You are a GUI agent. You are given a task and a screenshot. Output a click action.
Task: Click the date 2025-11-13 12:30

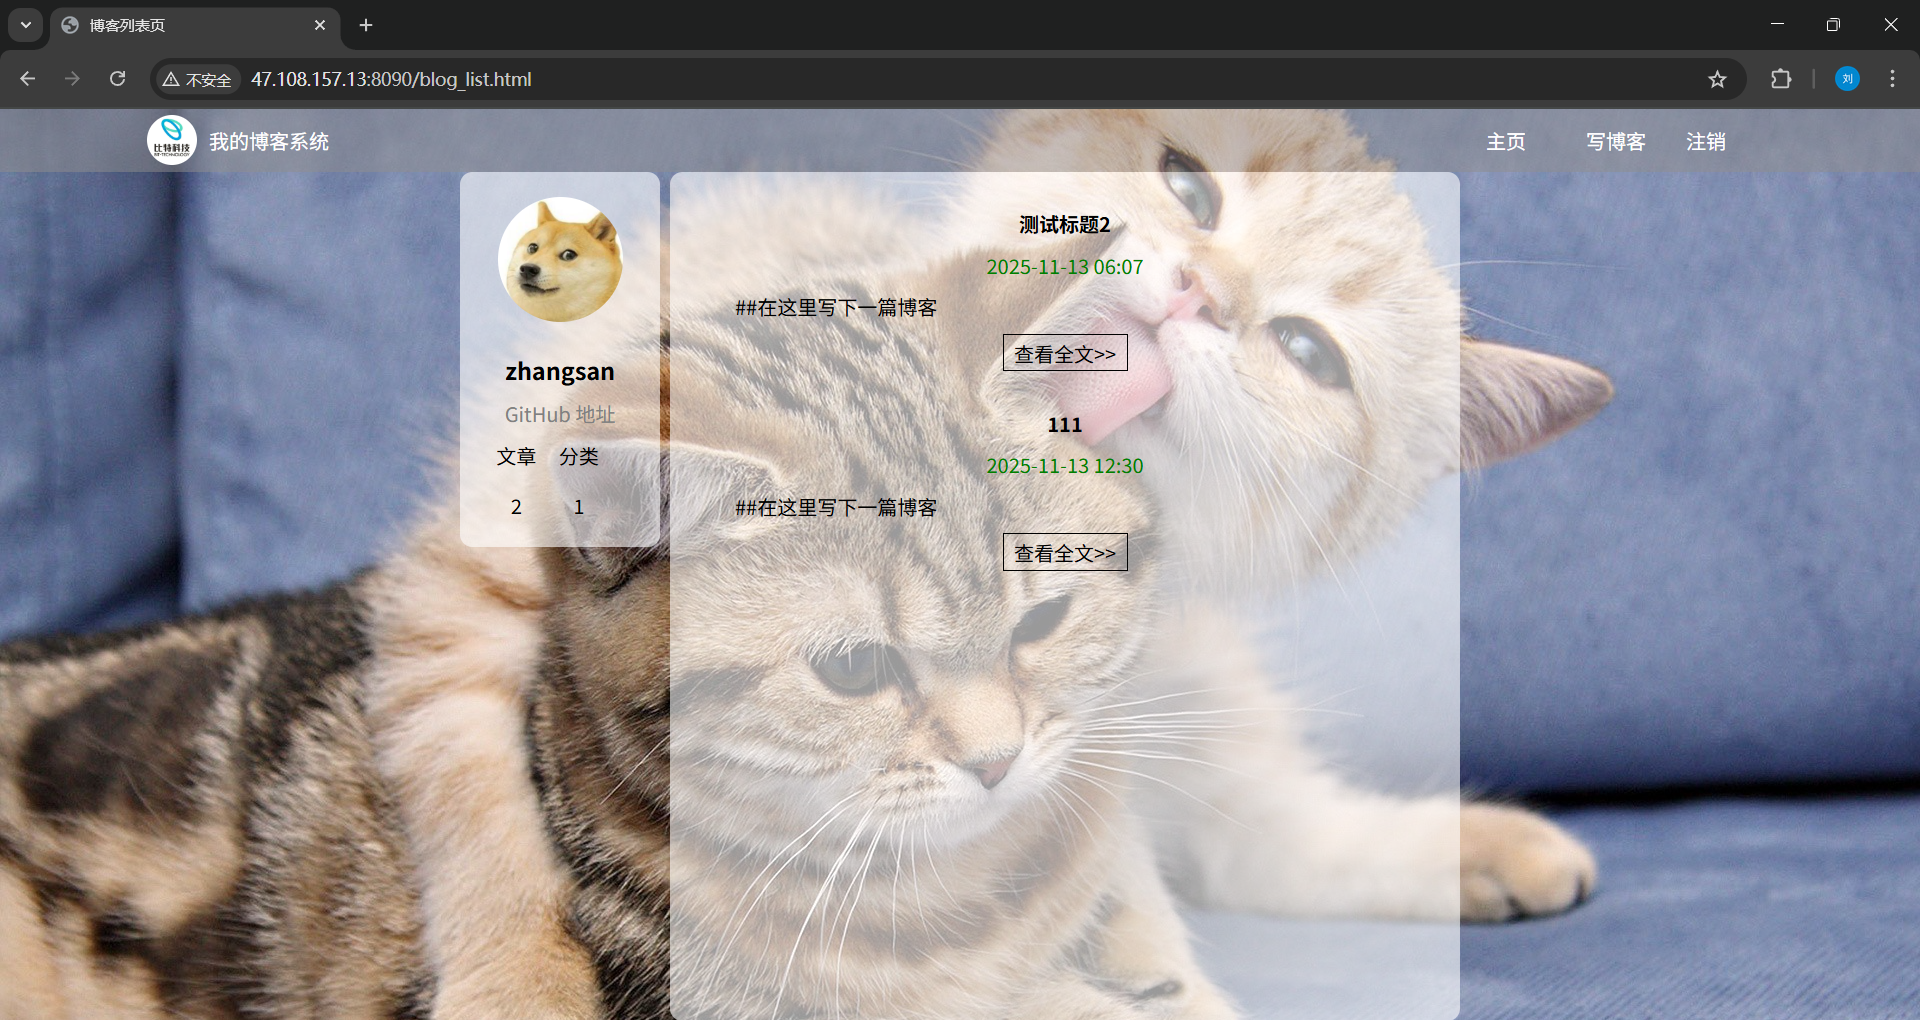pos(1065,466)
